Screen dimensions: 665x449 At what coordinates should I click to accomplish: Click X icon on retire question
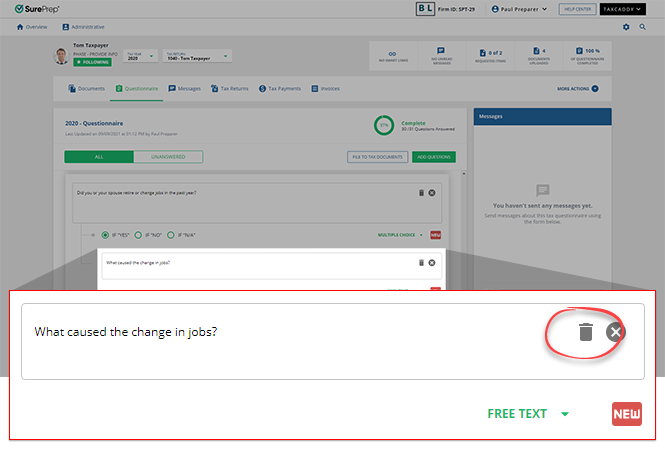point(432,193)
